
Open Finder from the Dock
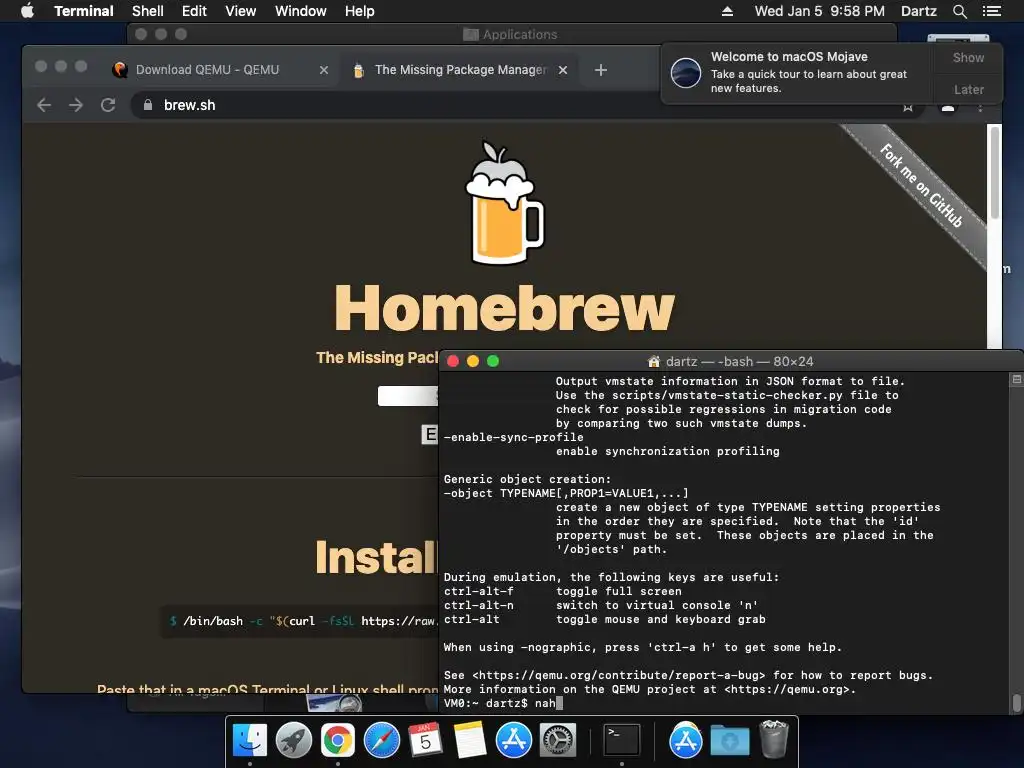point(249,741)
